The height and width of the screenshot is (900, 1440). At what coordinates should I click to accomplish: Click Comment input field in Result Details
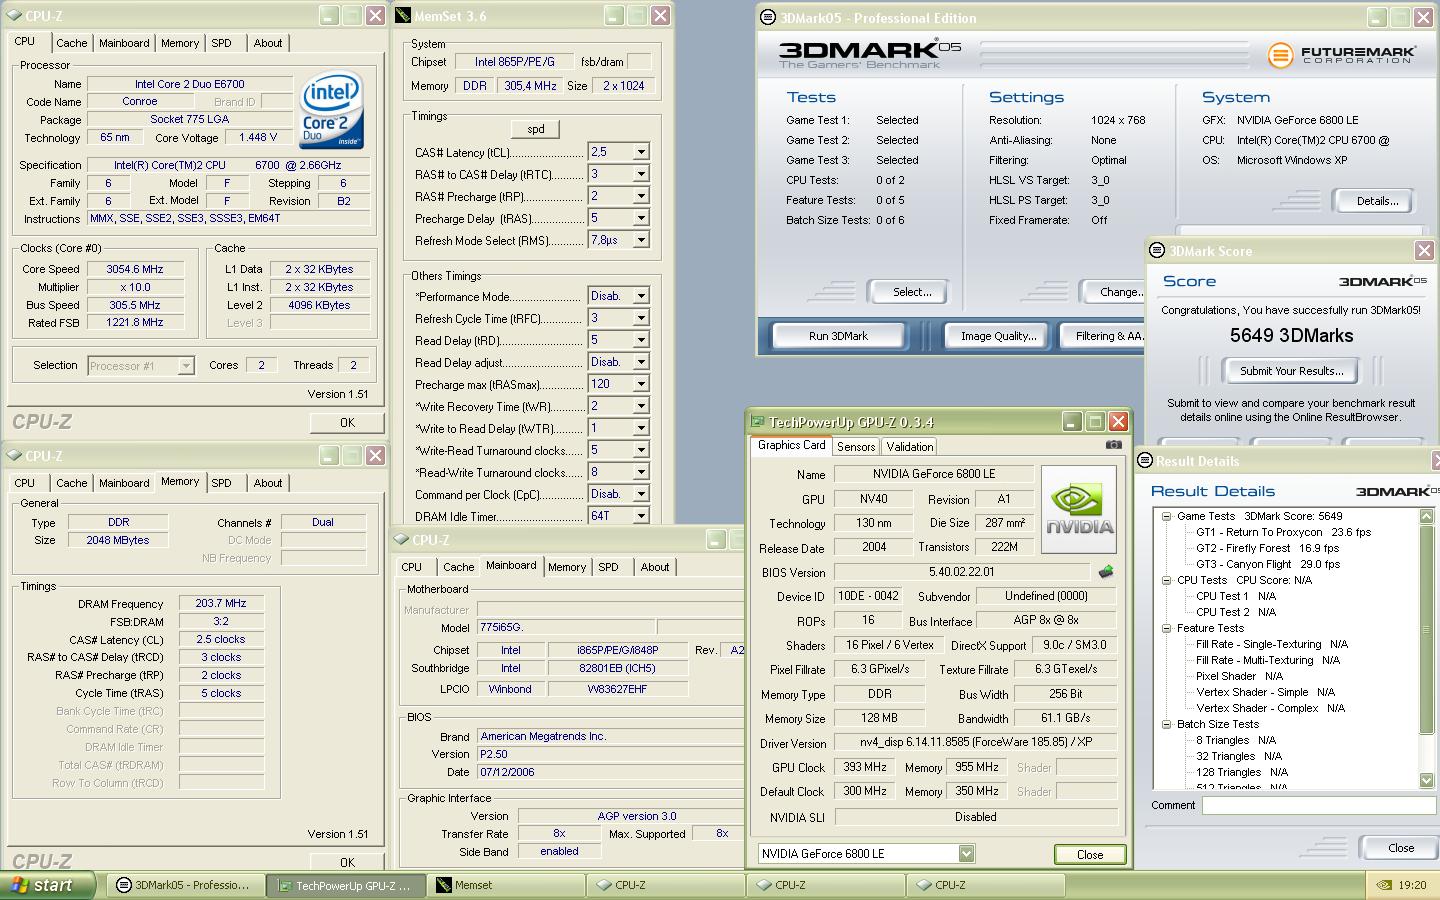(x=1318, y=805)
